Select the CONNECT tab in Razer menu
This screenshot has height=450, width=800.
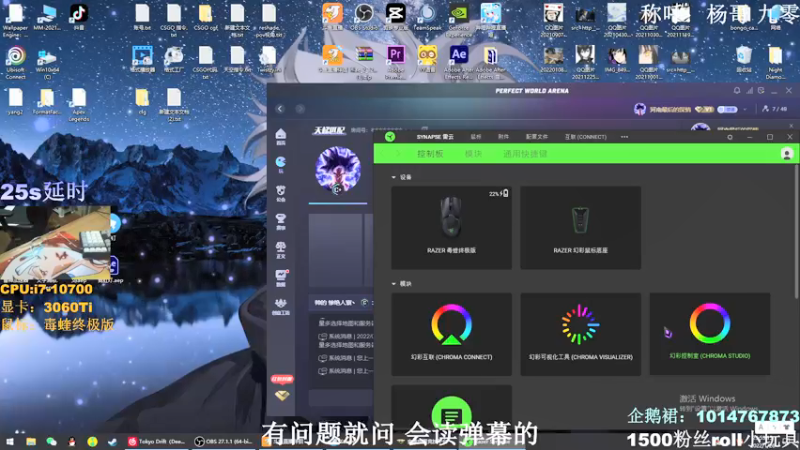coord(585,137)
